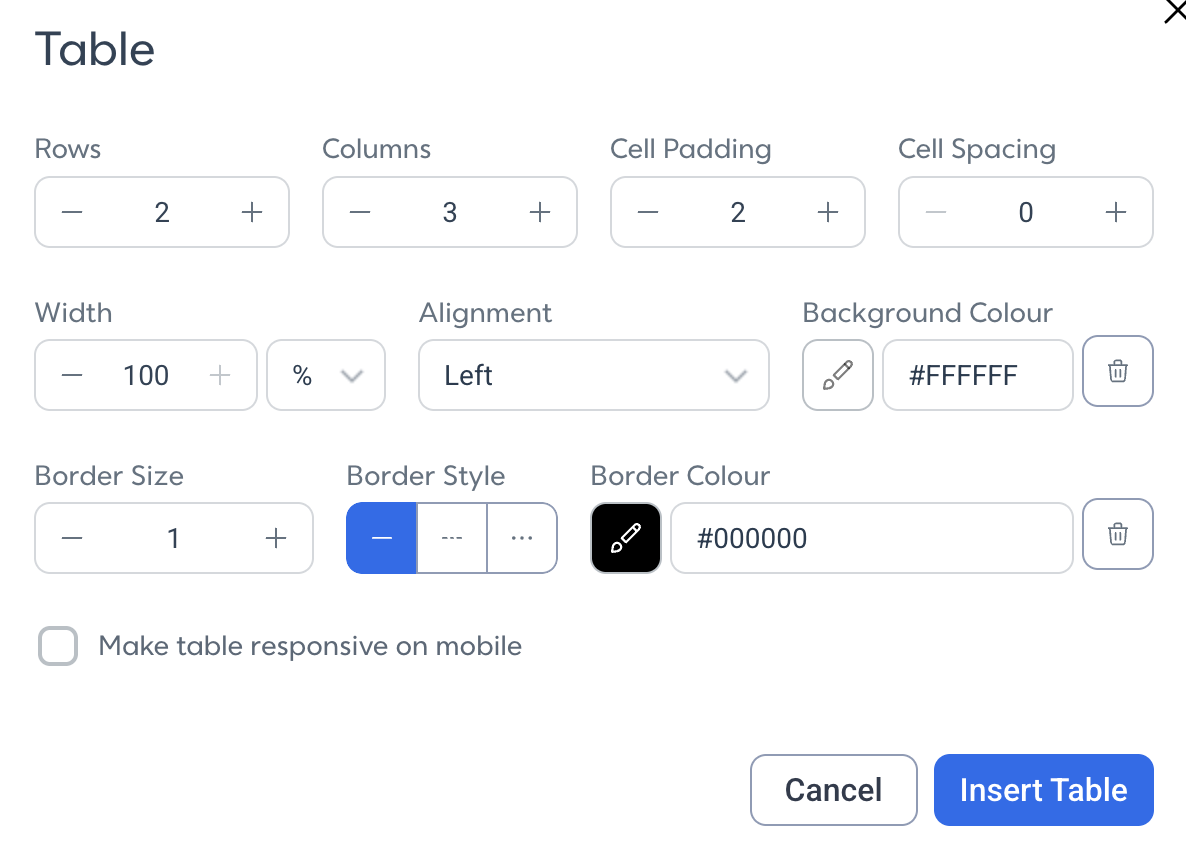Image resolution: width=1186 pixels, height=860 pixels.
Task: Decrease Width with minus icon
Action: [72, 375]
